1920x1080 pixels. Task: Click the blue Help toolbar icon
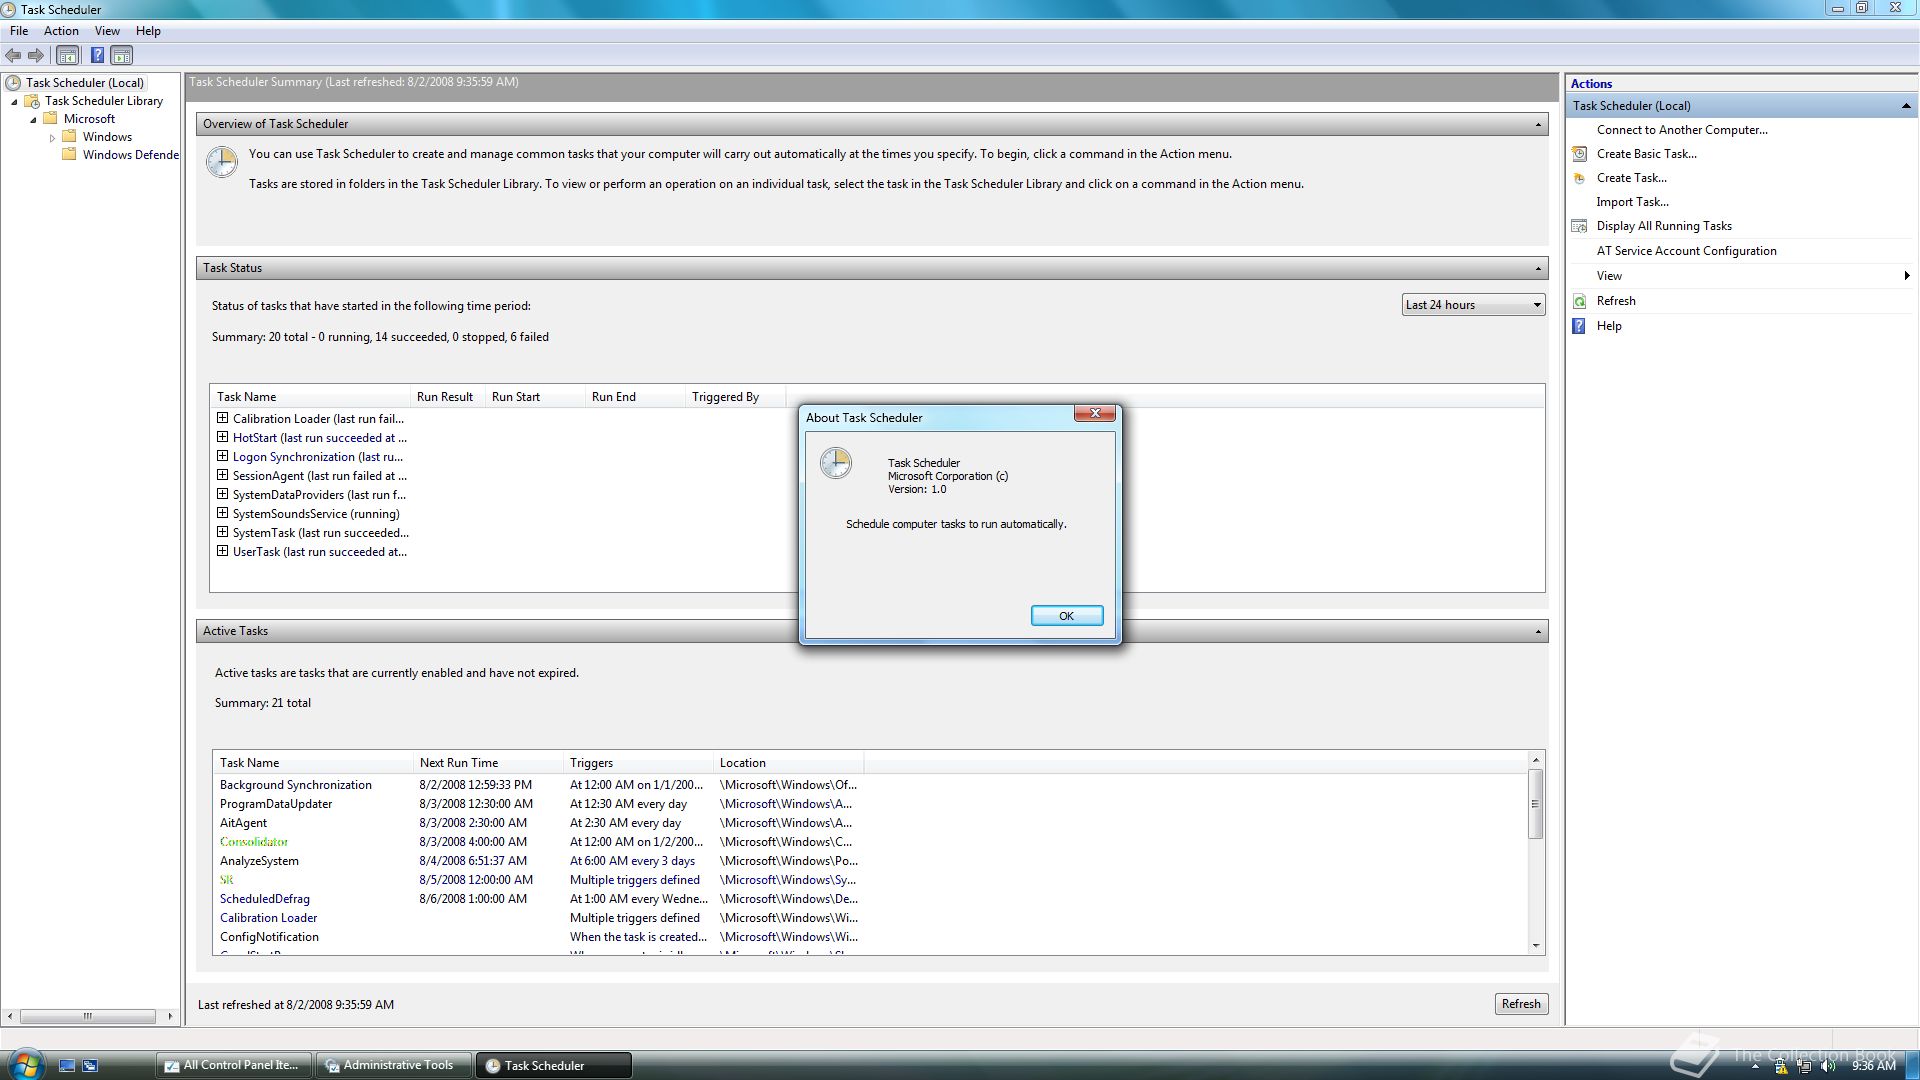click(97, 56)
